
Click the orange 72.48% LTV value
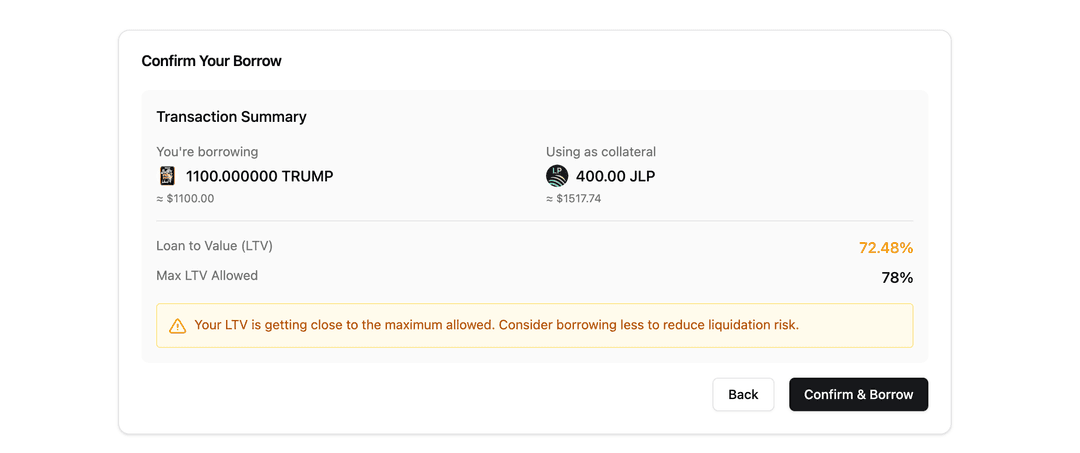coord(885,248)
